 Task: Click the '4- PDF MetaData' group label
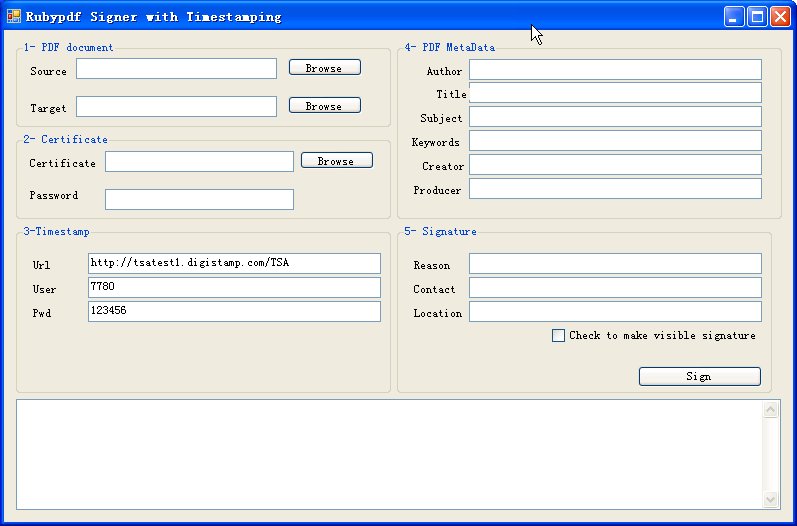click(450, 47)
